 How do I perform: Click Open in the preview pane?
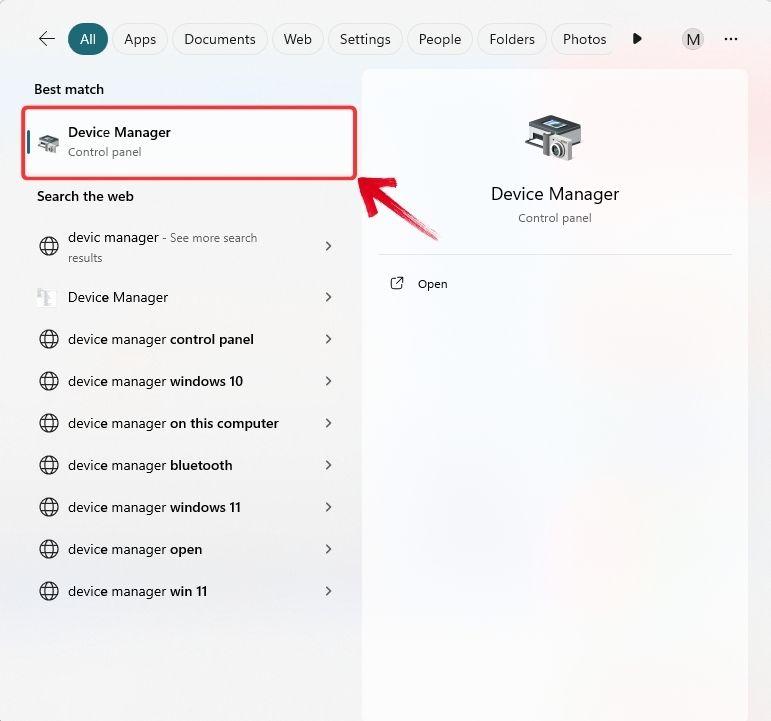tap(432, 284)
